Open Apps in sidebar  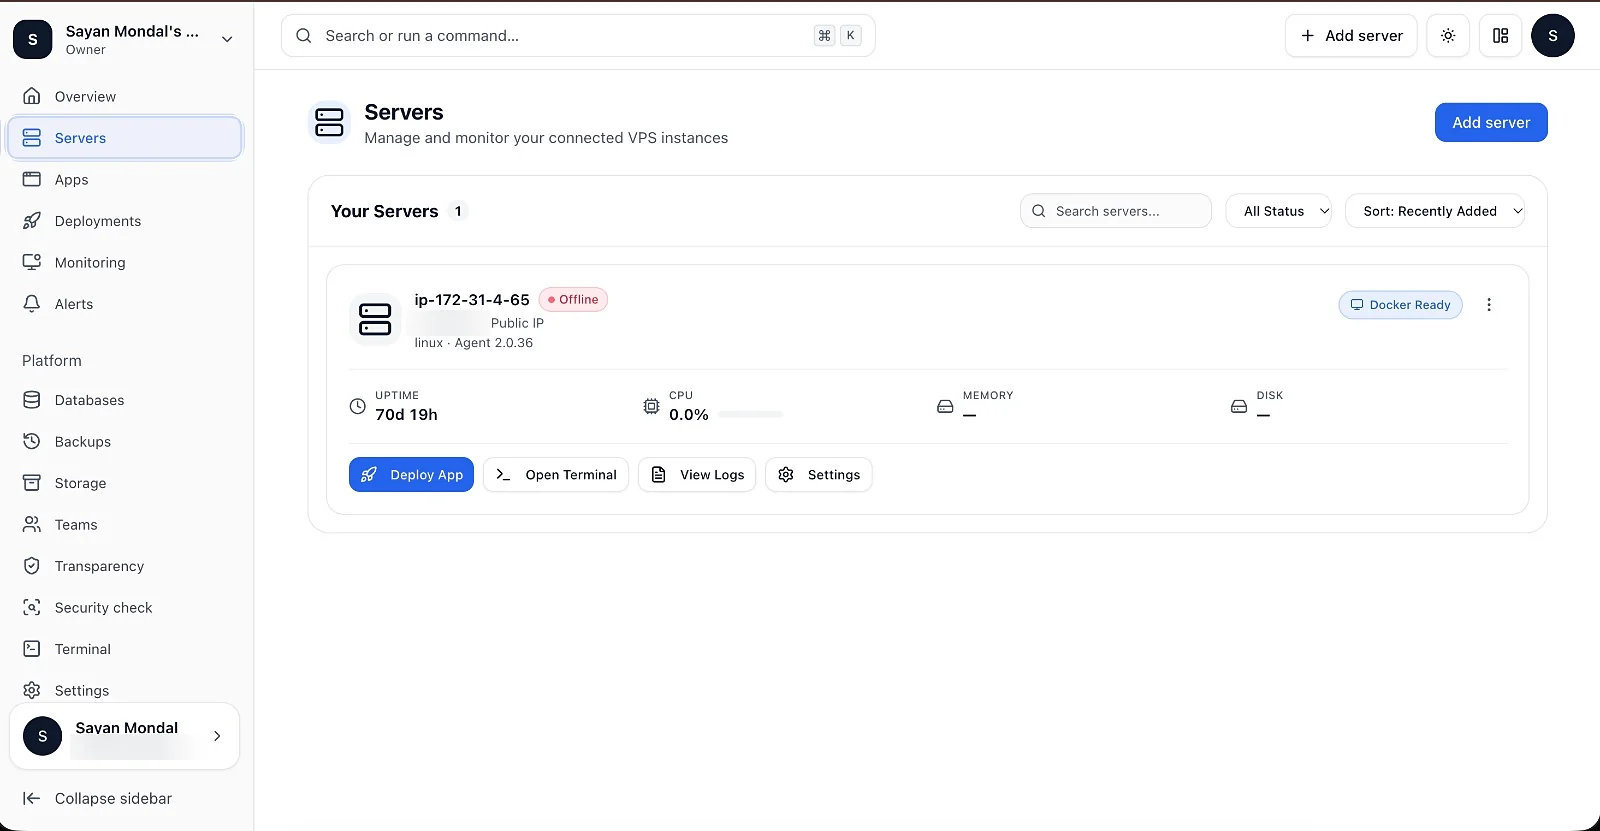pos(125,179)
